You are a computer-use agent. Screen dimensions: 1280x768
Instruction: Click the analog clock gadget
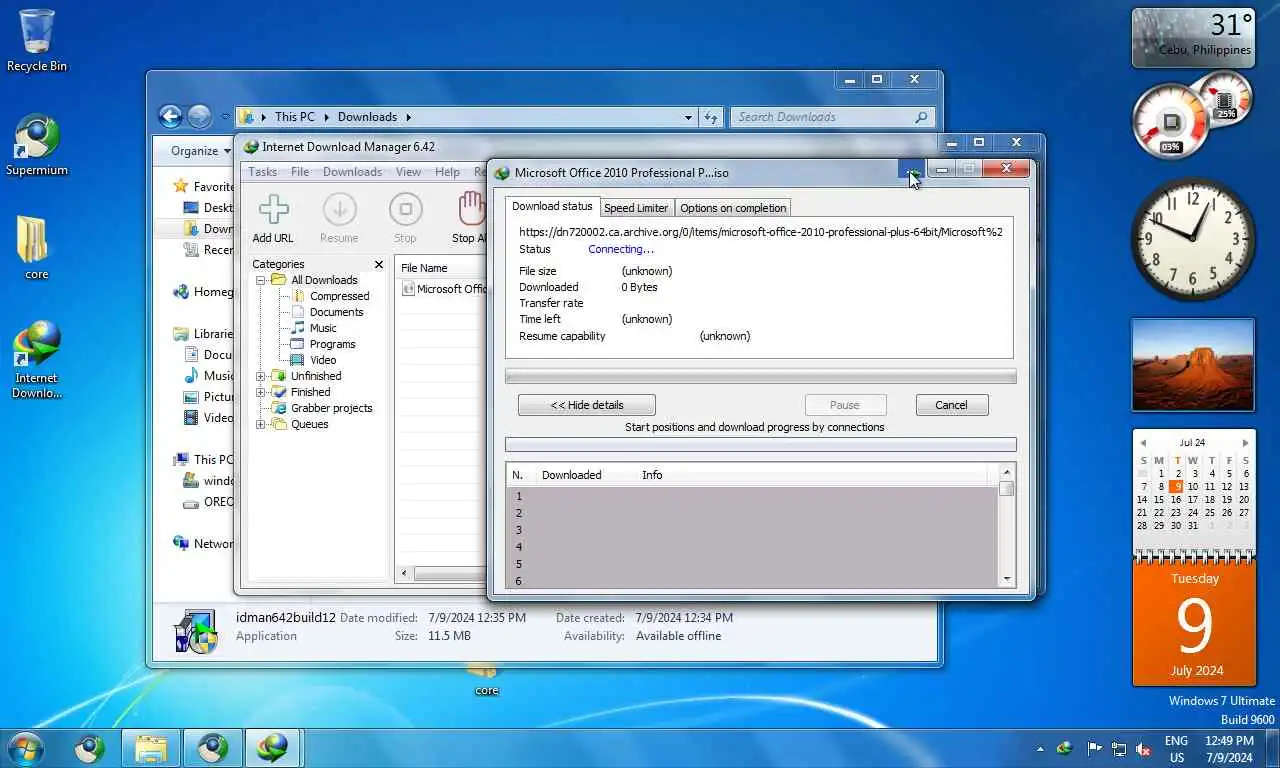coord(1193,240)
